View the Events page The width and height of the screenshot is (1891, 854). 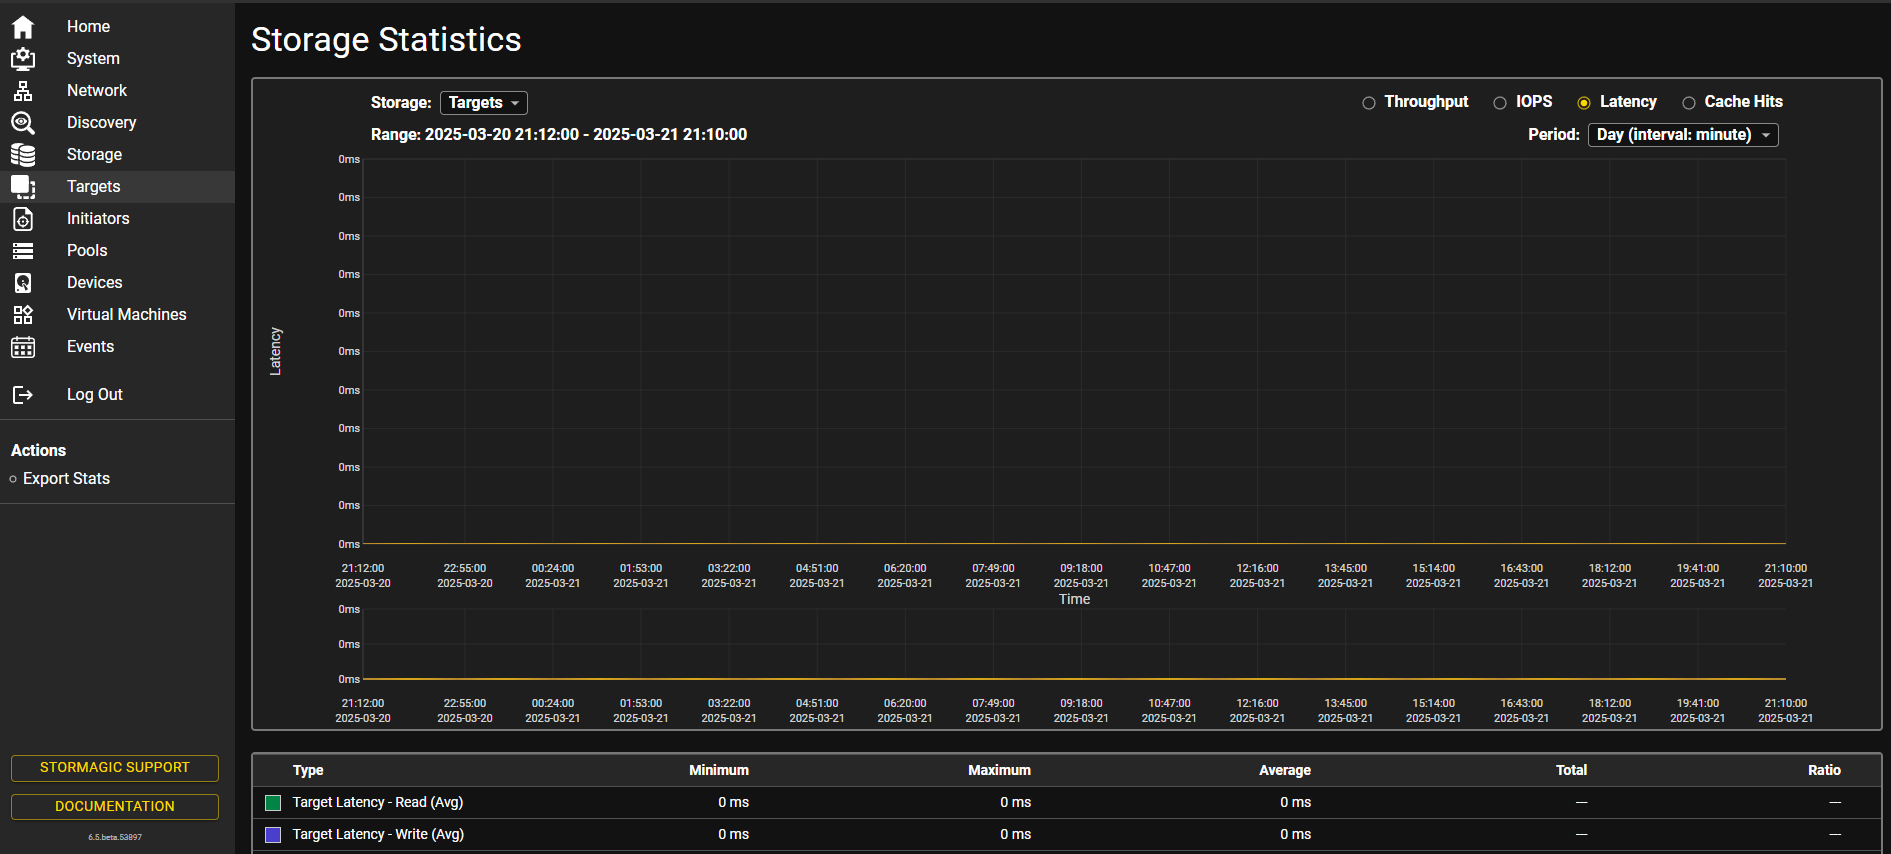point(90,347)
